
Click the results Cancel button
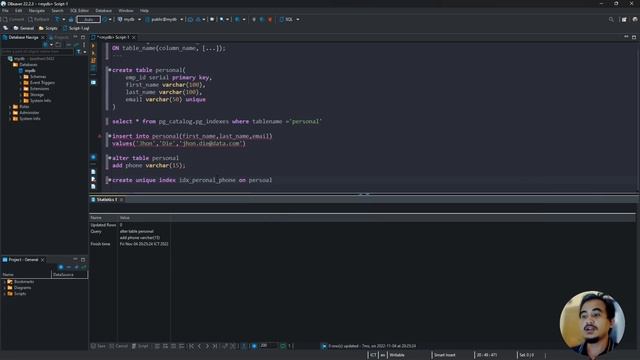click(x=119, y=346)
